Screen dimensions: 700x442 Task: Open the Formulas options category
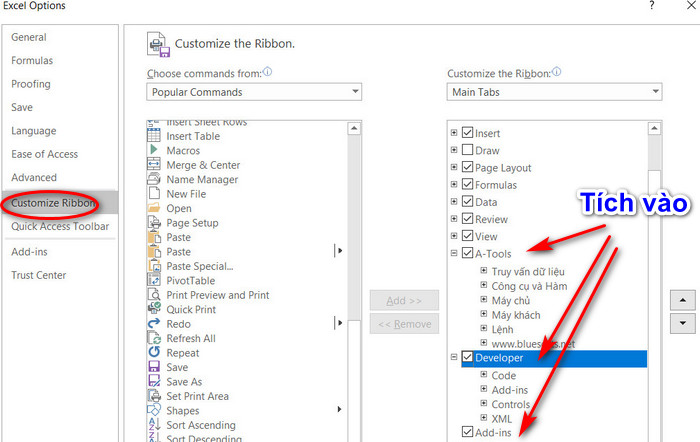[x=32, y=60]
